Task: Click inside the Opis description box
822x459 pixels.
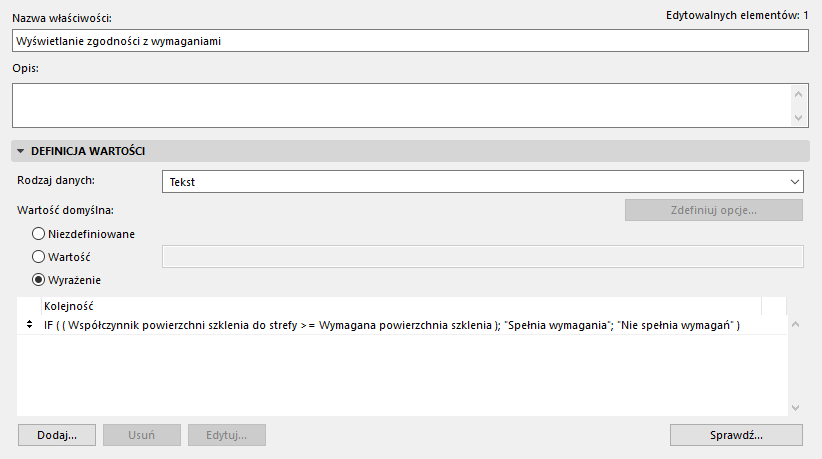Action: pos(400,105)
